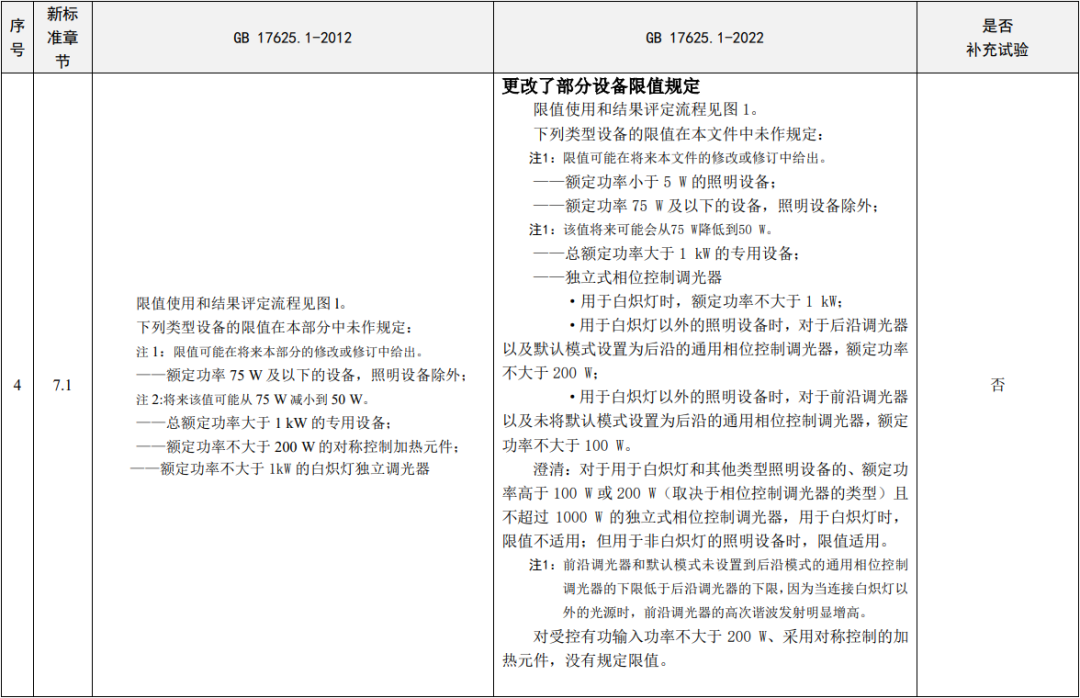Click the 序号 column header
This screenshot has height=698, width=1080.
[17, 38]
